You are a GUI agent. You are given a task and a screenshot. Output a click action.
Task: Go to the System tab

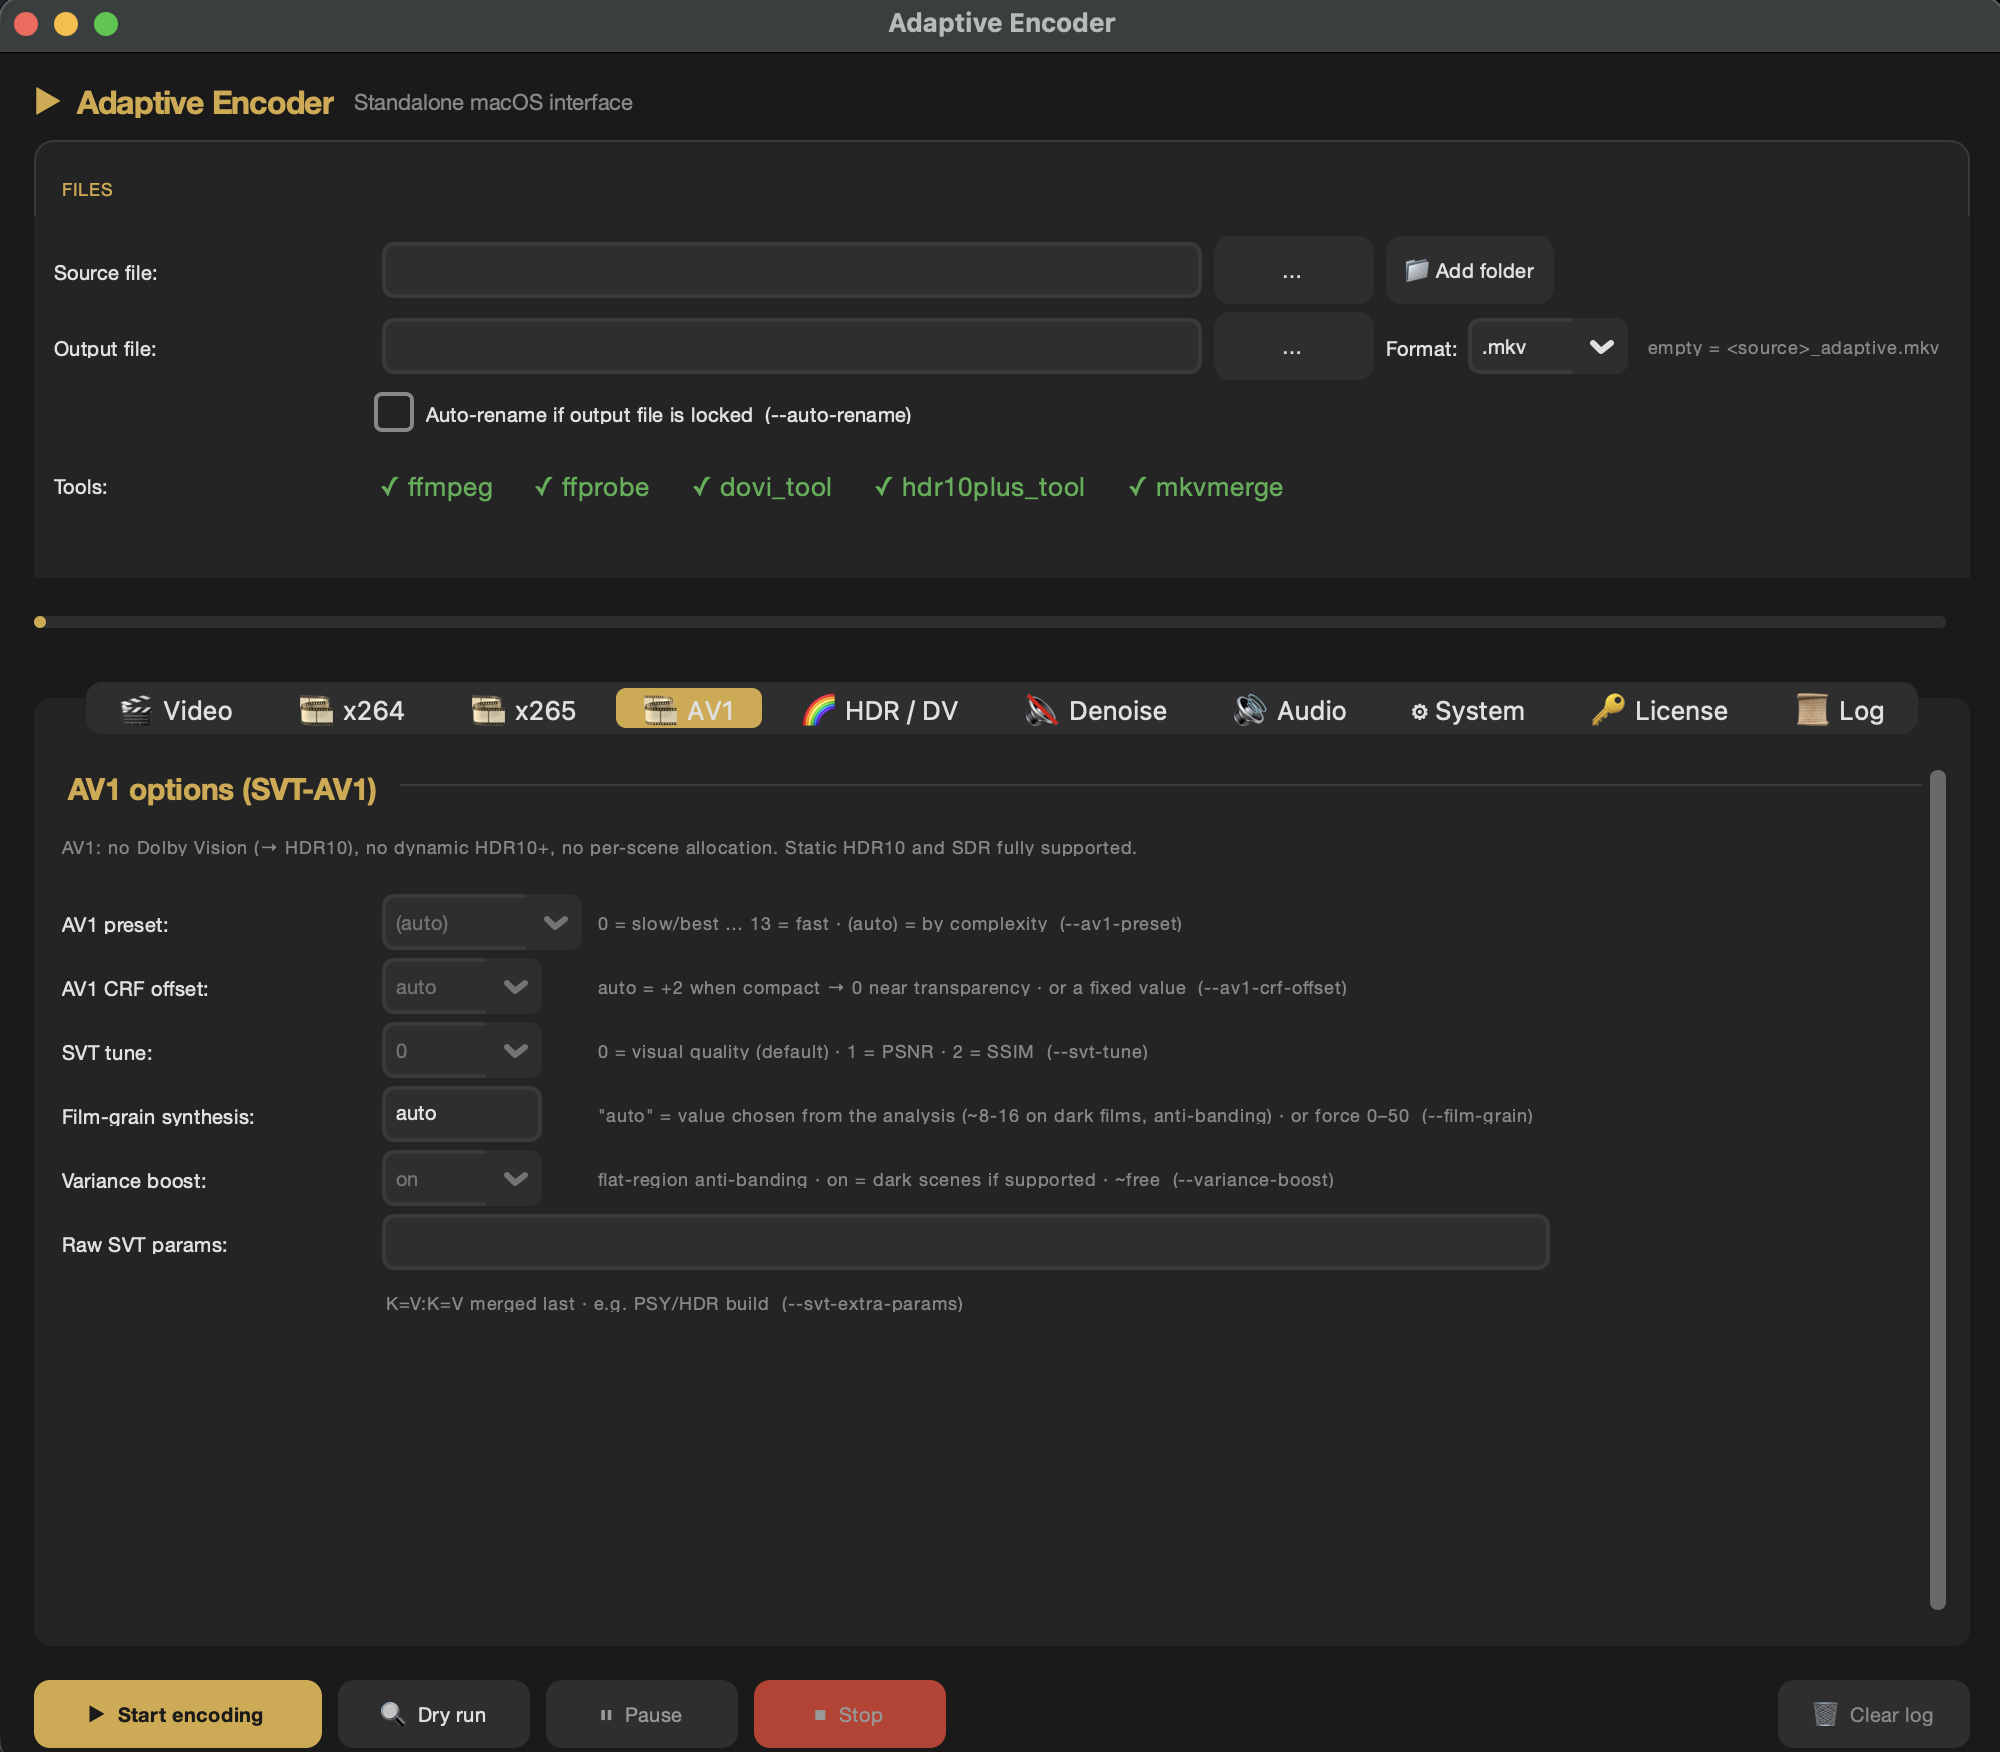point(1468,710)
